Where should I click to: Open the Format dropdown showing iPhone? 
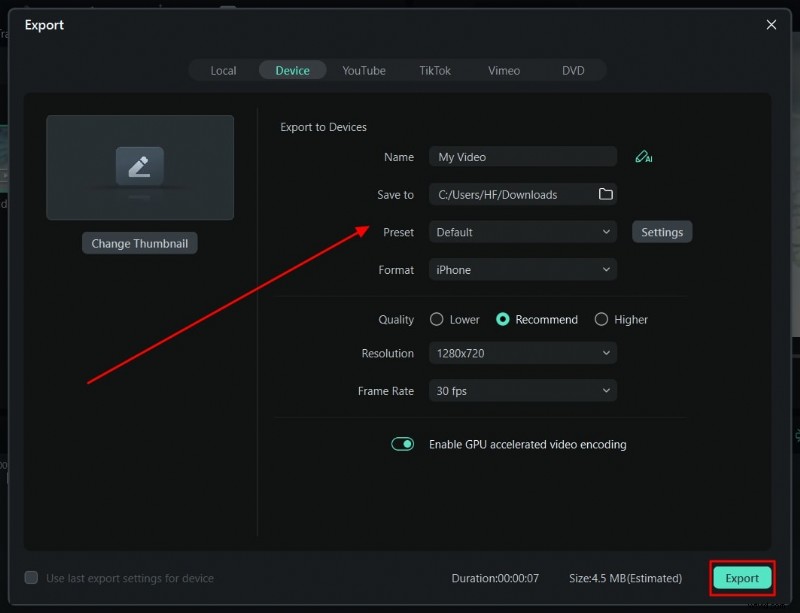tap(522, 269)
